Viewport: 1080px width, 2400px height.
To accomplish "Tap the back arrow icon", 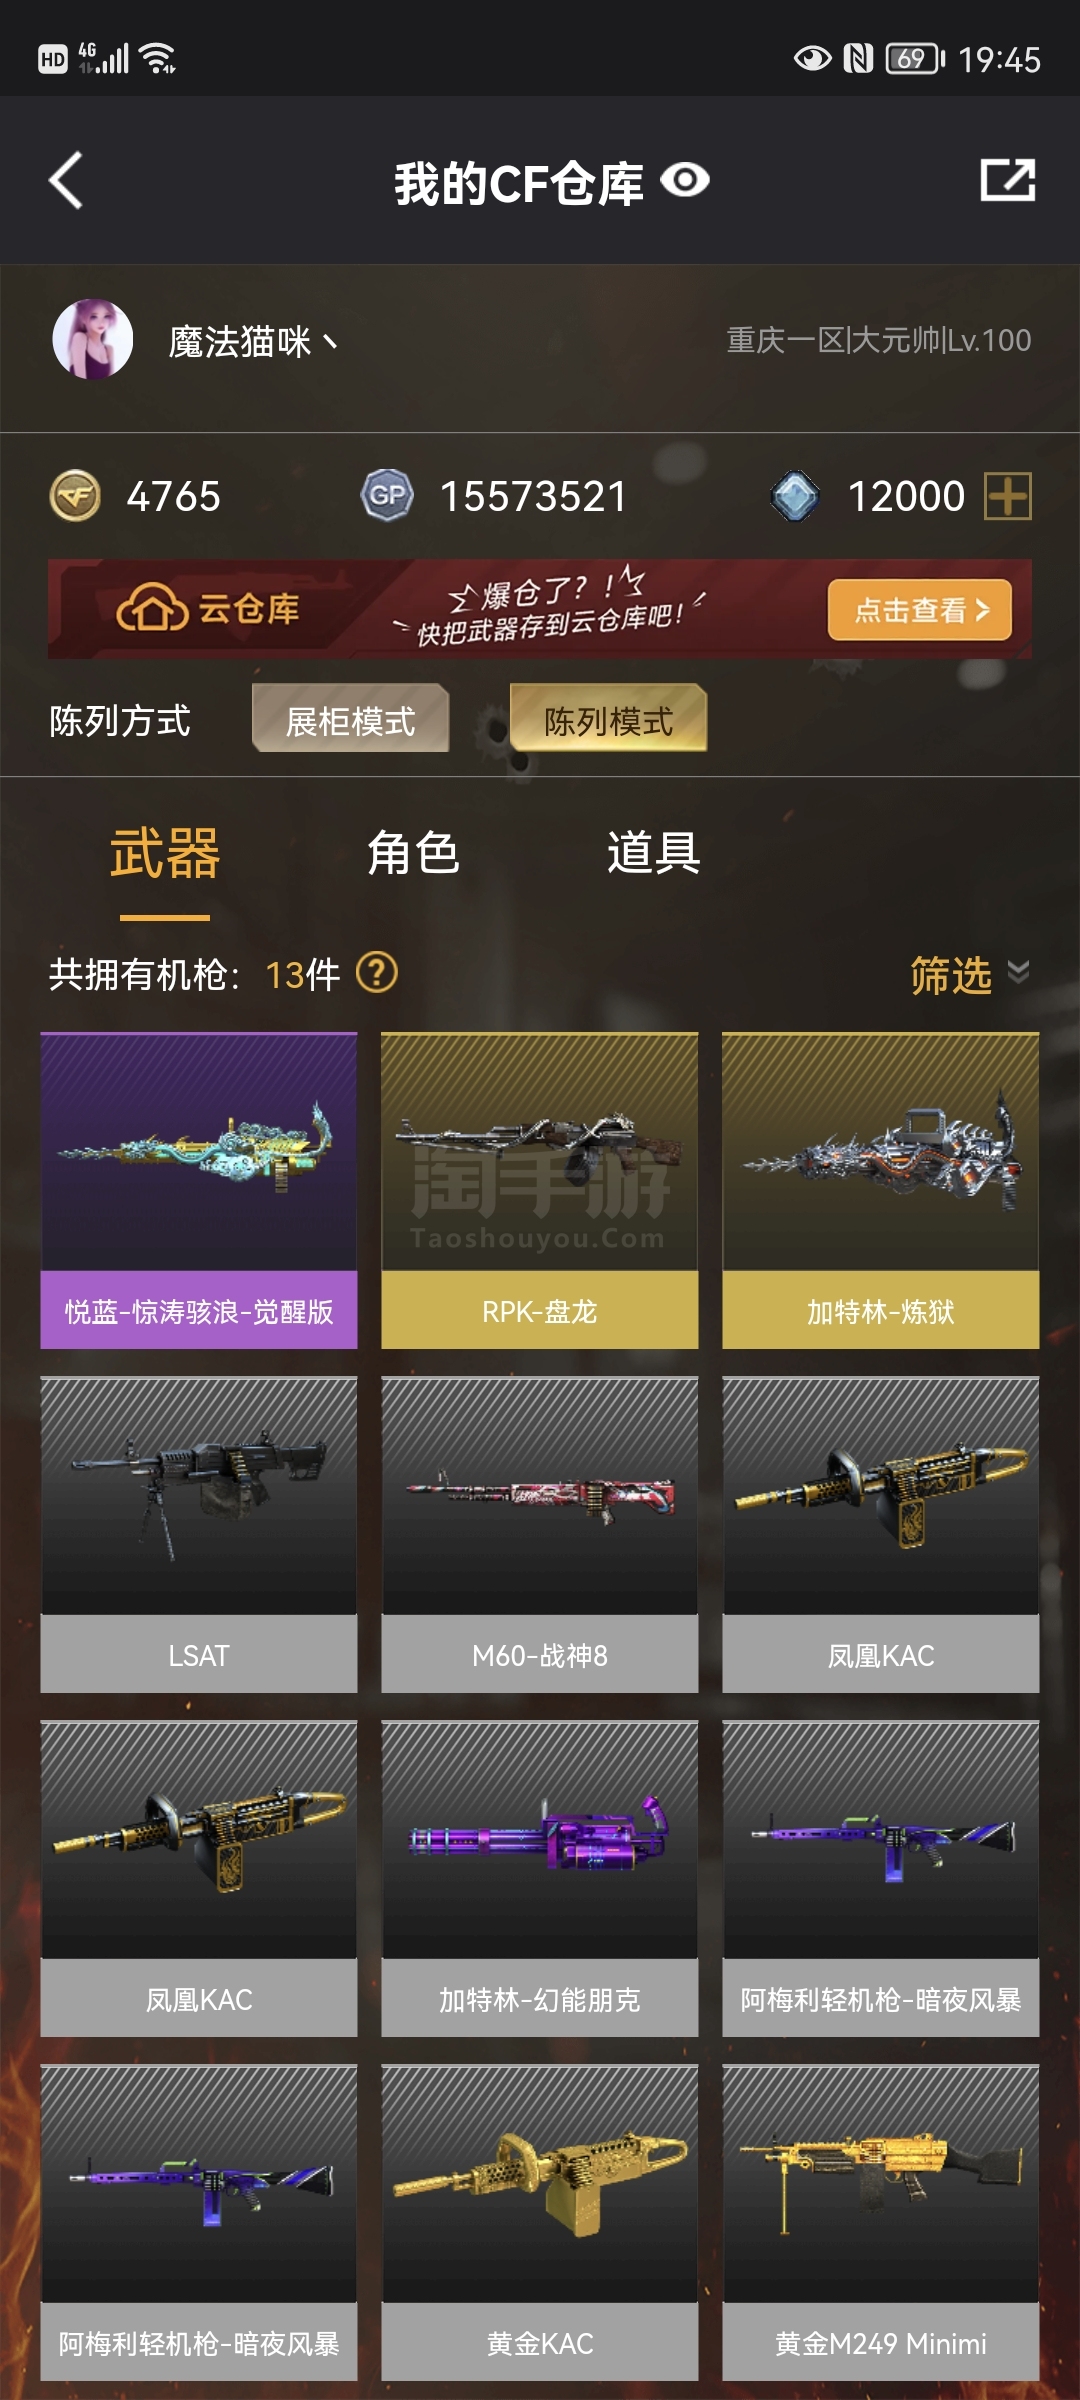I will (66, 181).
